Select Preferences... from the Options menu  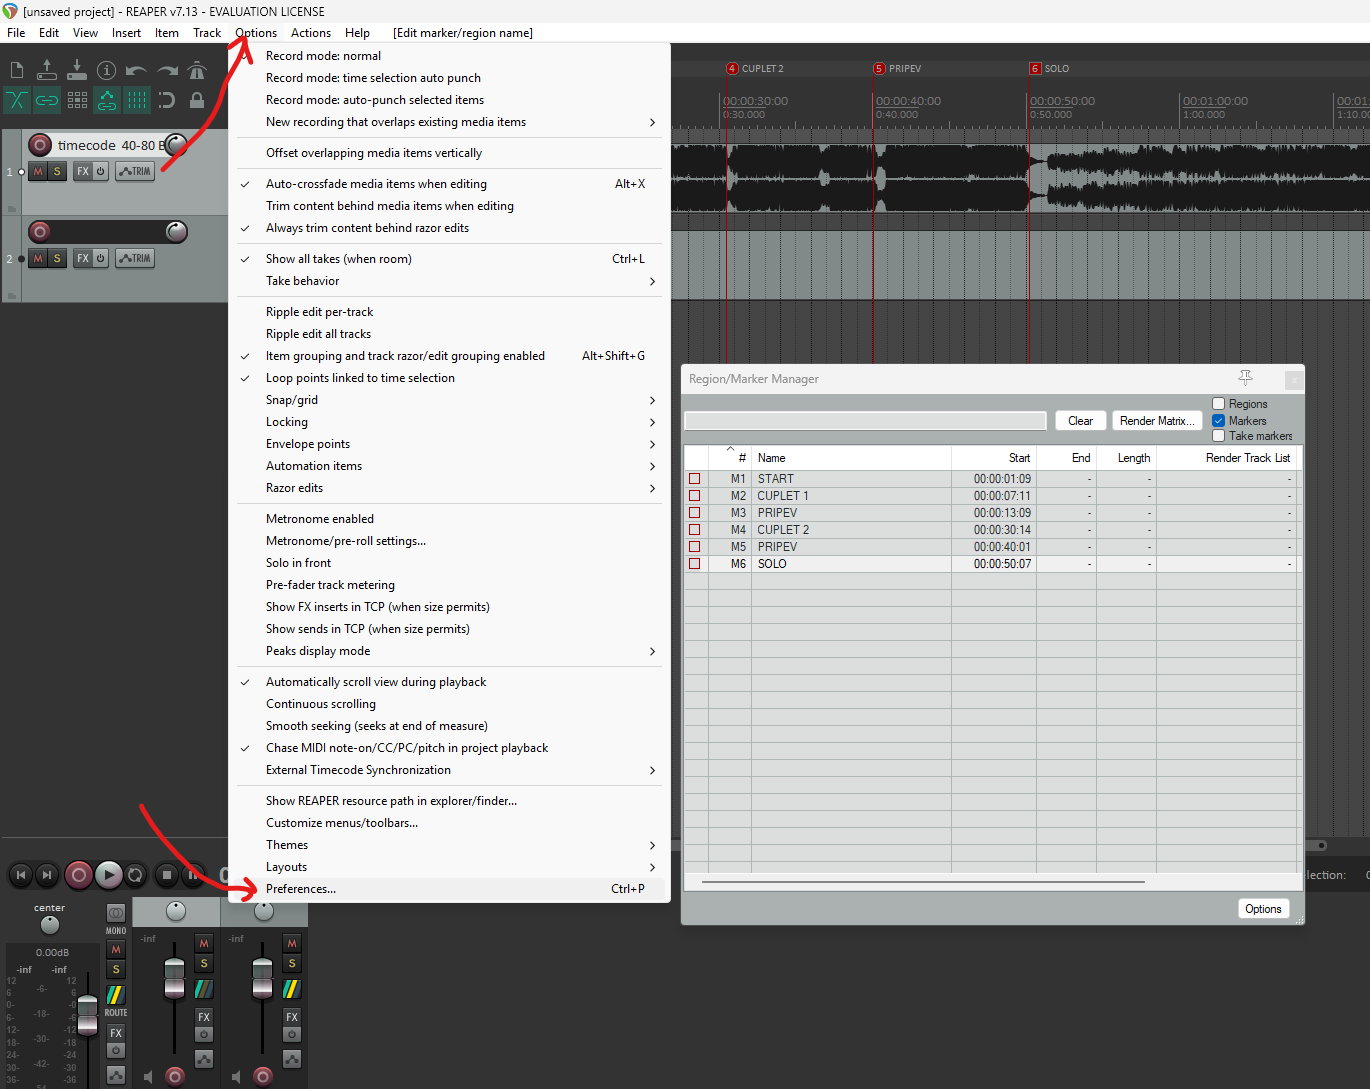pos(449,889)
